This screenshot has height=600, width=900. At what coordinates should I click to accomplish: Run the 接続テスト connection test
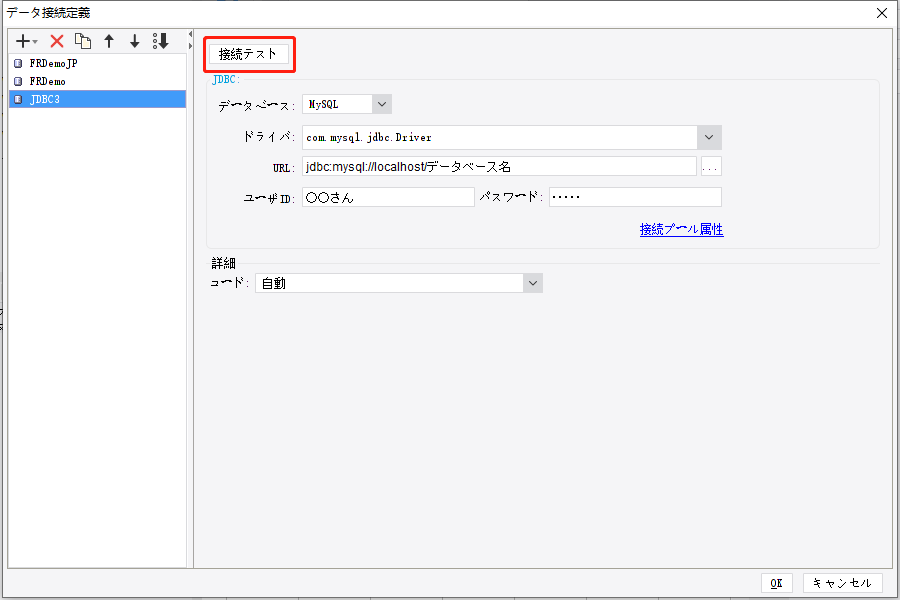pos(248,54)
